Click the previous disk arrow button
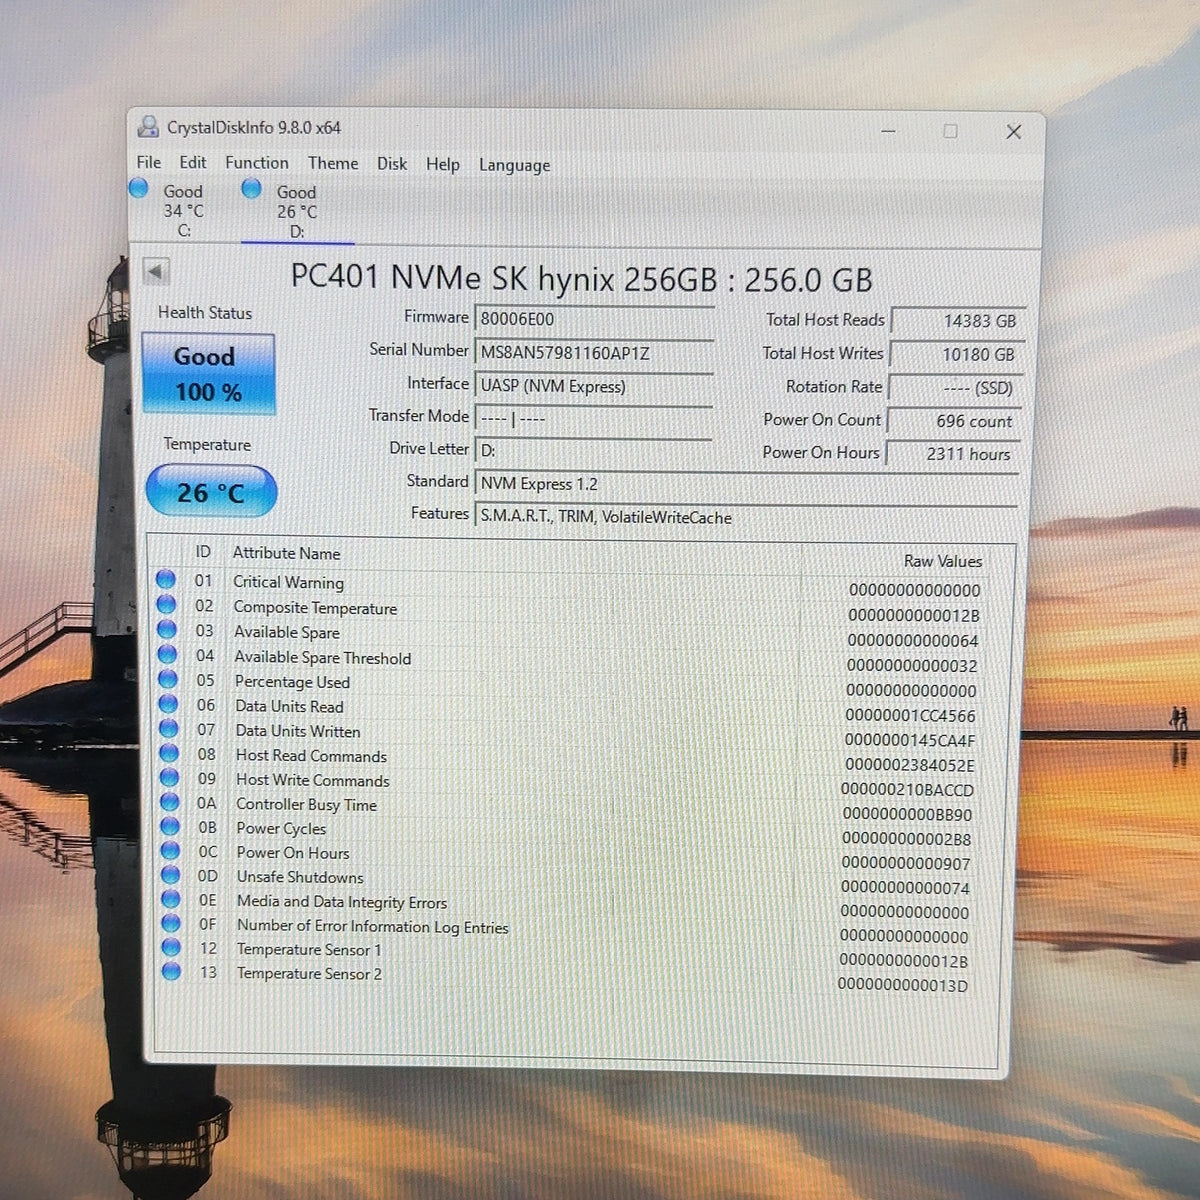This screenshot has width=1200, height=1200. (155, 271)
